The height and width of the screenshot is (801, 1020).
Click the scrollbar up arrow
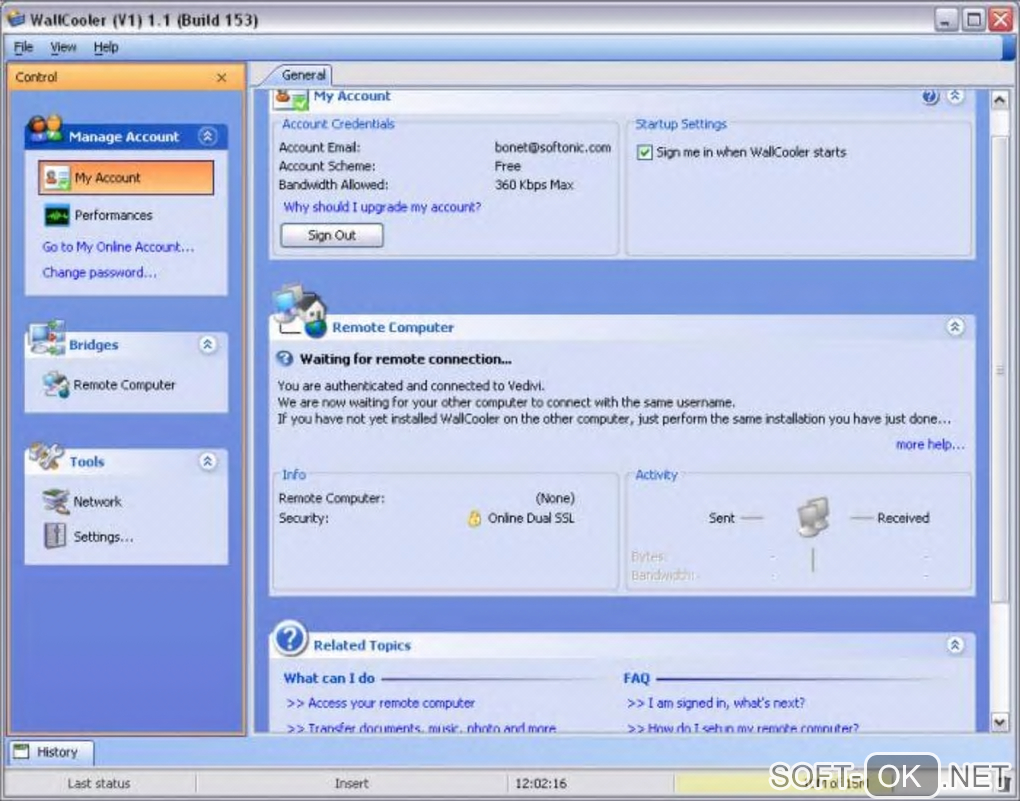point(1000,100)
